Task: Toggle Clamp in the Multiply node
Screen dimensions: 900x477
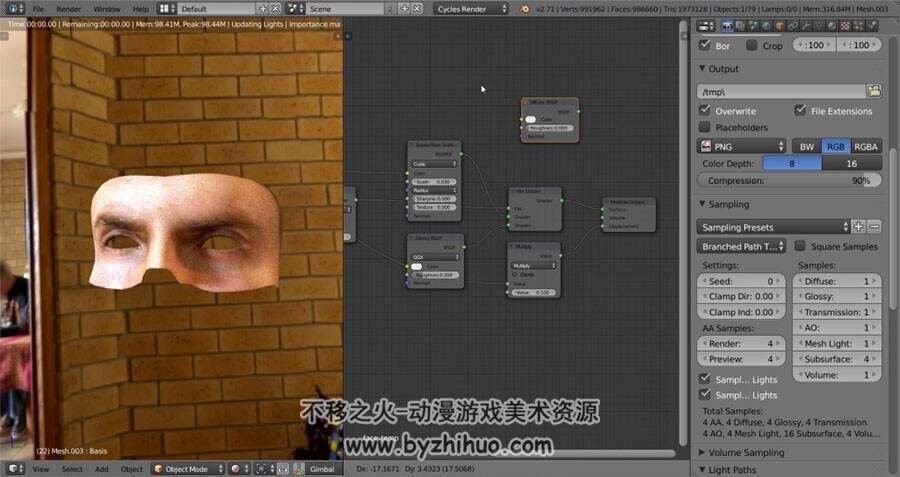Action: (515, 274)
